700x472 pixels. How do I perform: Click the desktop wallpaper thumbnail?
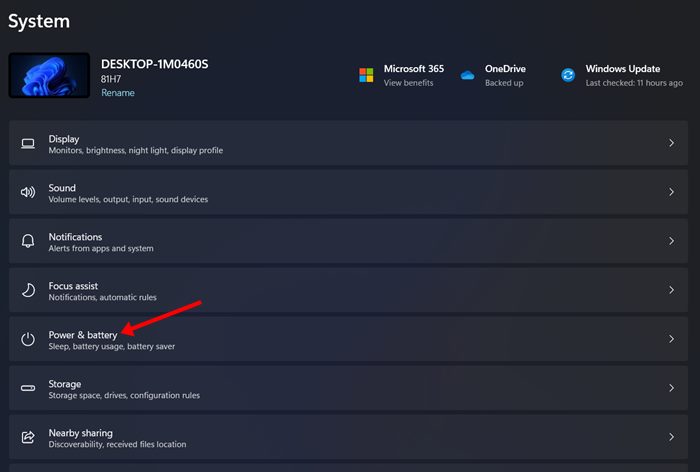point(49,75)
